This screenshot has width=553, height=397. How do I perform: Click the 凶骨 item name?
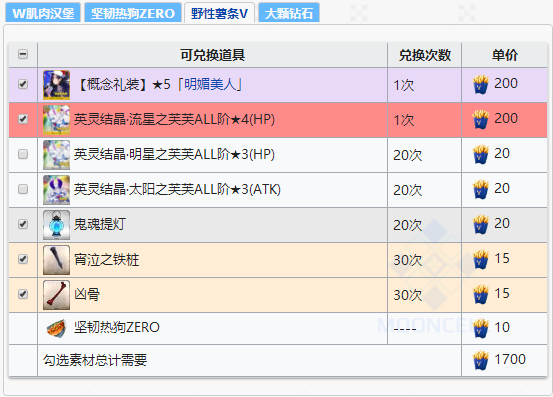[x=87, y=294]
